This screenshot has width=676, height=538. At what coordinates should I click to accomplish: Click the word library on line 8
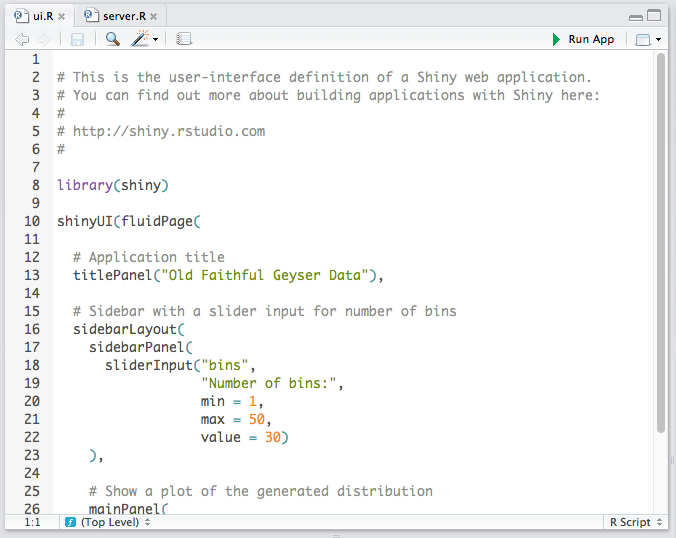tap(85, 185)
